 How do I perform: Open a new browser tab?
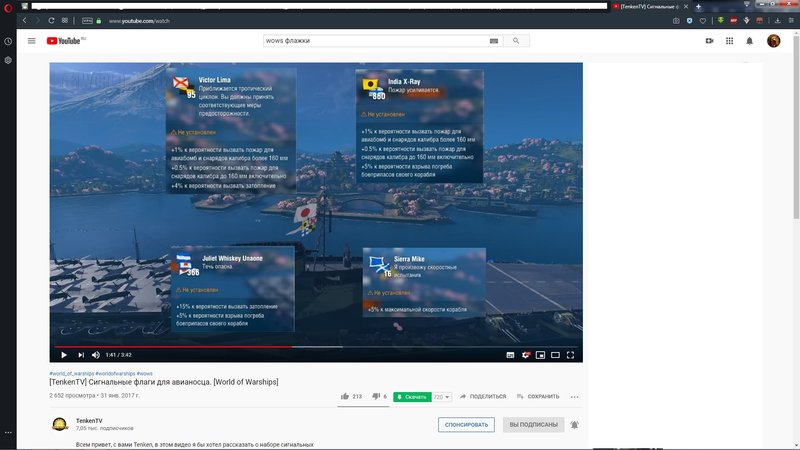coord(698,7)
